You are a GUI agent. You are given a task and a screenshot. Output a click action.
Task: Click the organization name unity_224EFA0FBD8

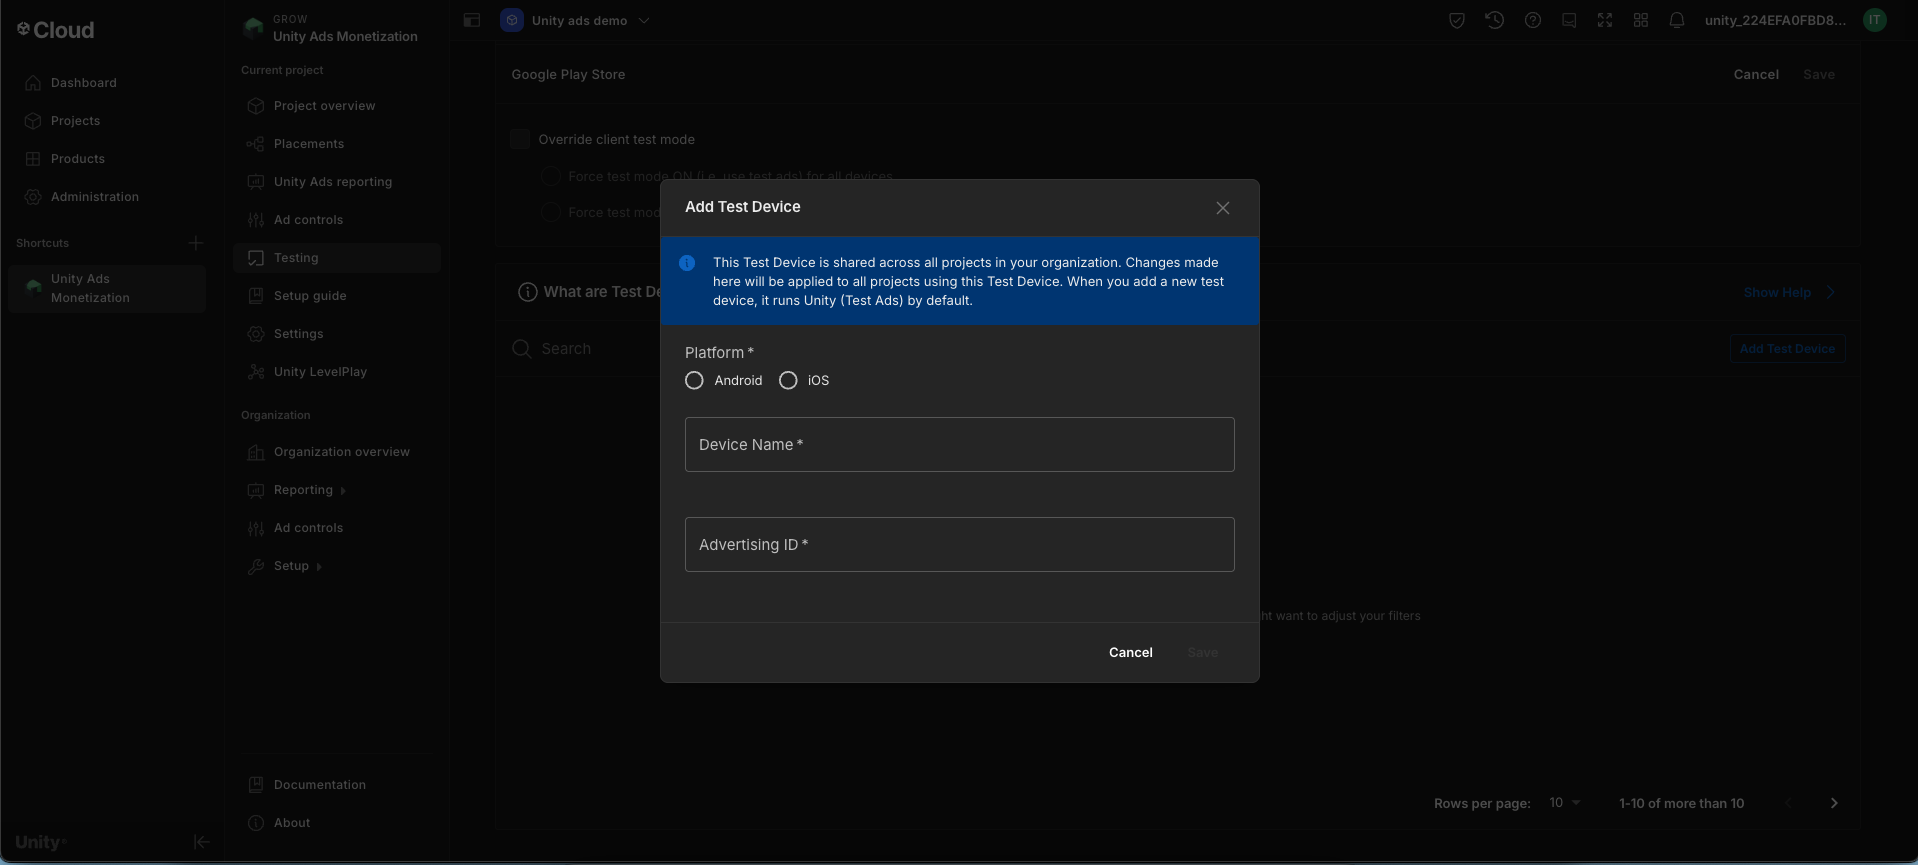(x=1775, y=20)
